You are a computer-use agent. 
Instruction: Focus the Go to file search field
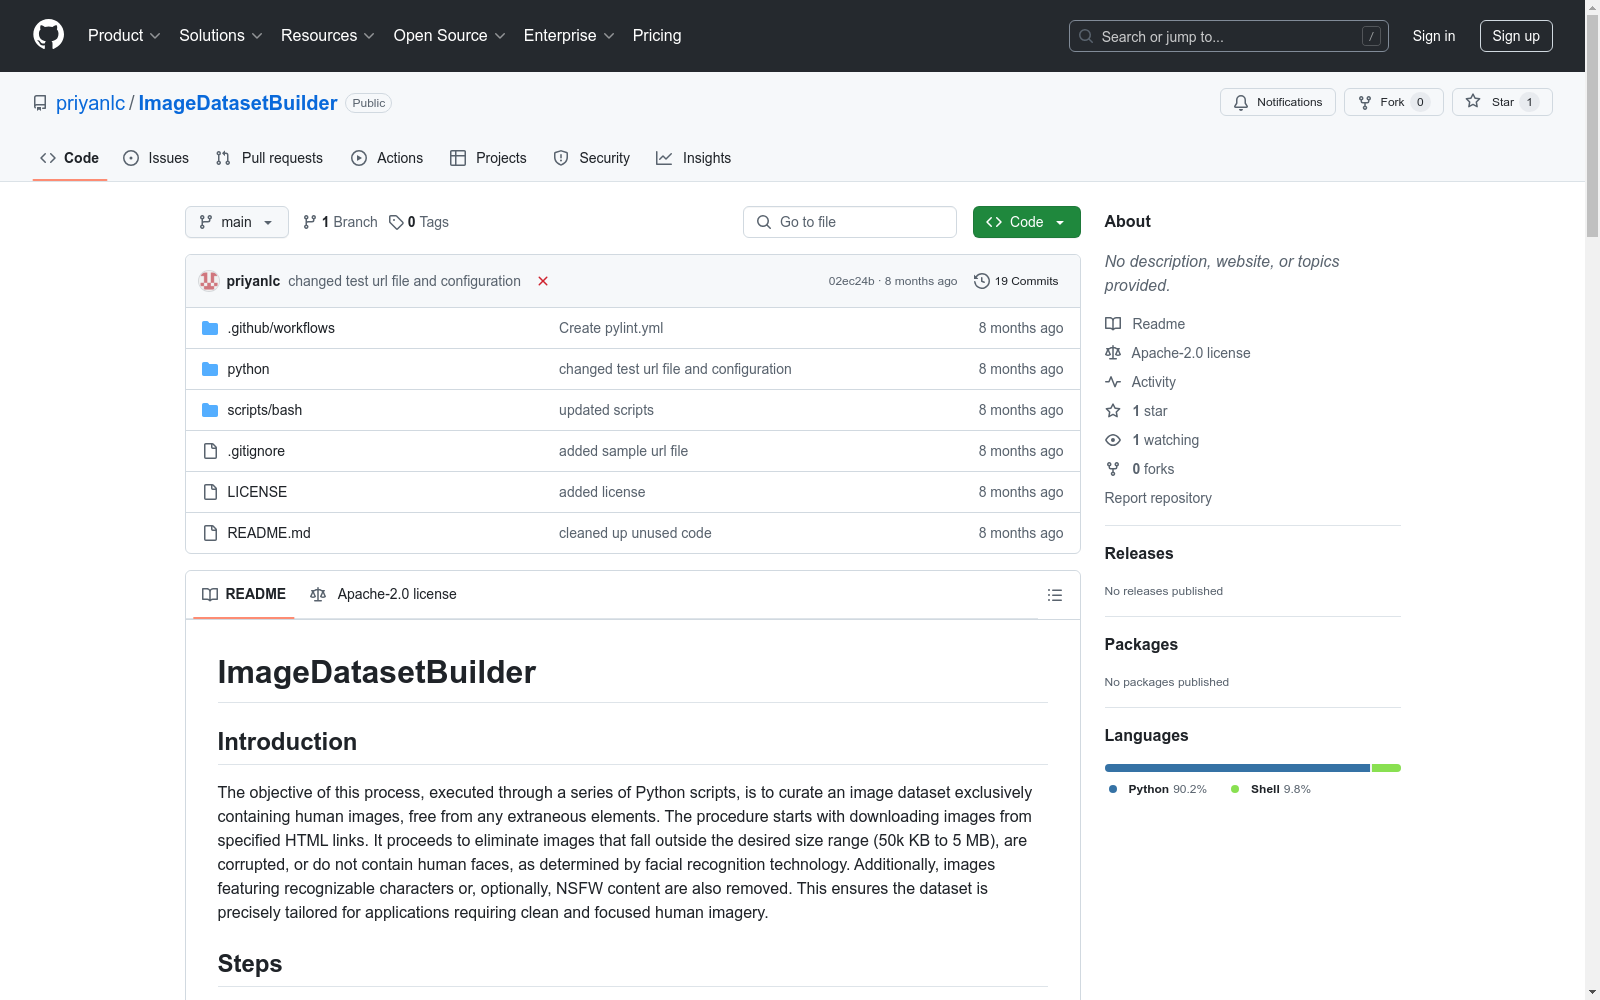[x=850, y=222]
